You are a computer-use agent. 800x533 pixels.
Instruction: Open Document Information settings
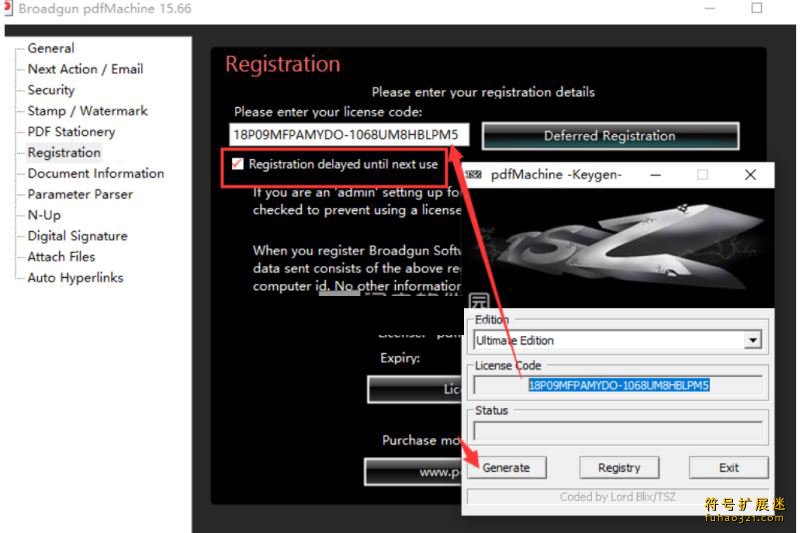(x=95, y=173)
